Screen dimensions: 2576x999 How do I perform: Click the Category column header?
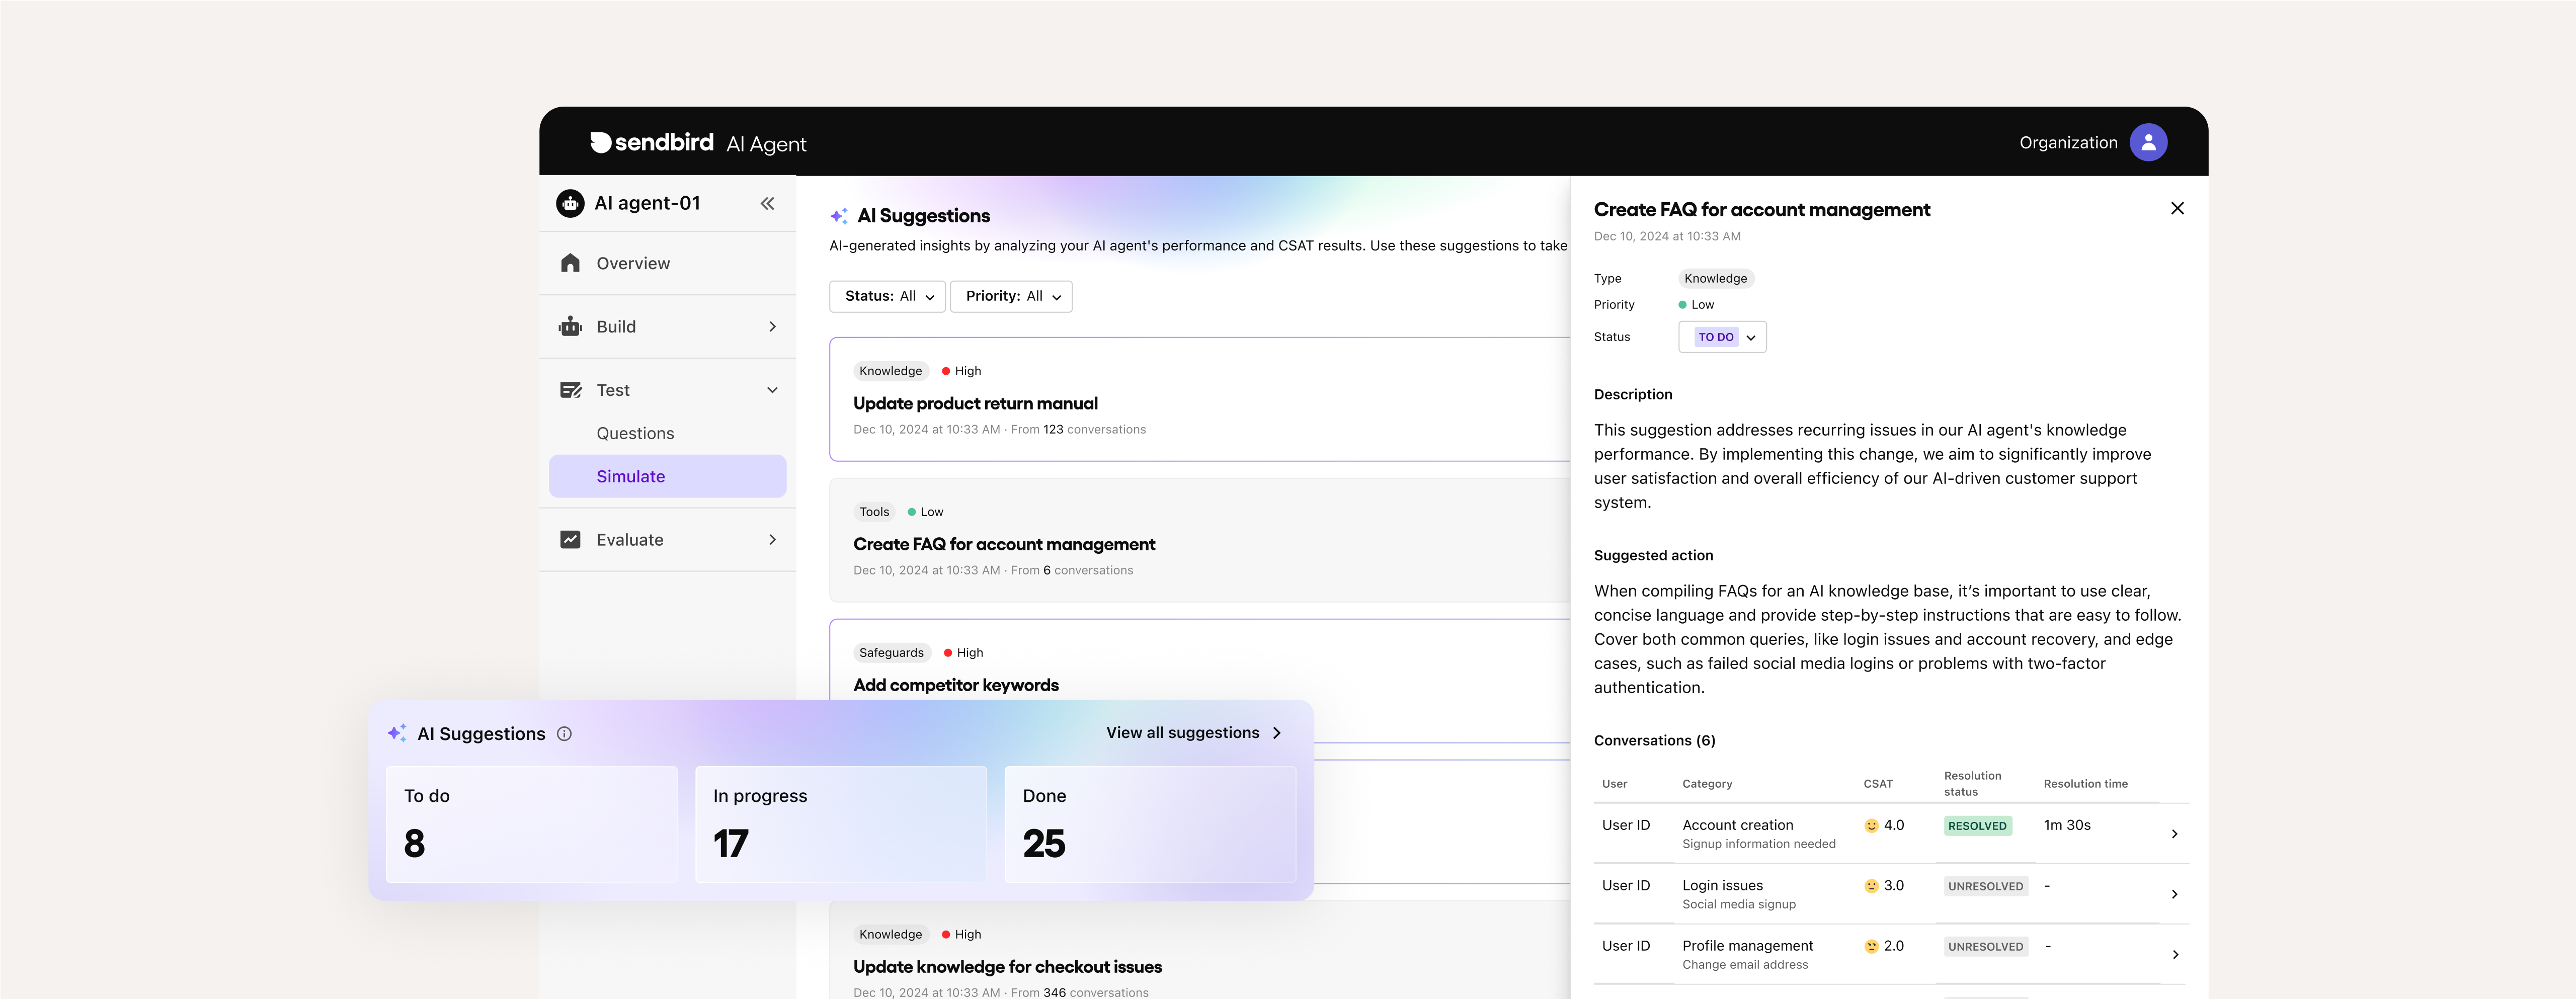1707,784
